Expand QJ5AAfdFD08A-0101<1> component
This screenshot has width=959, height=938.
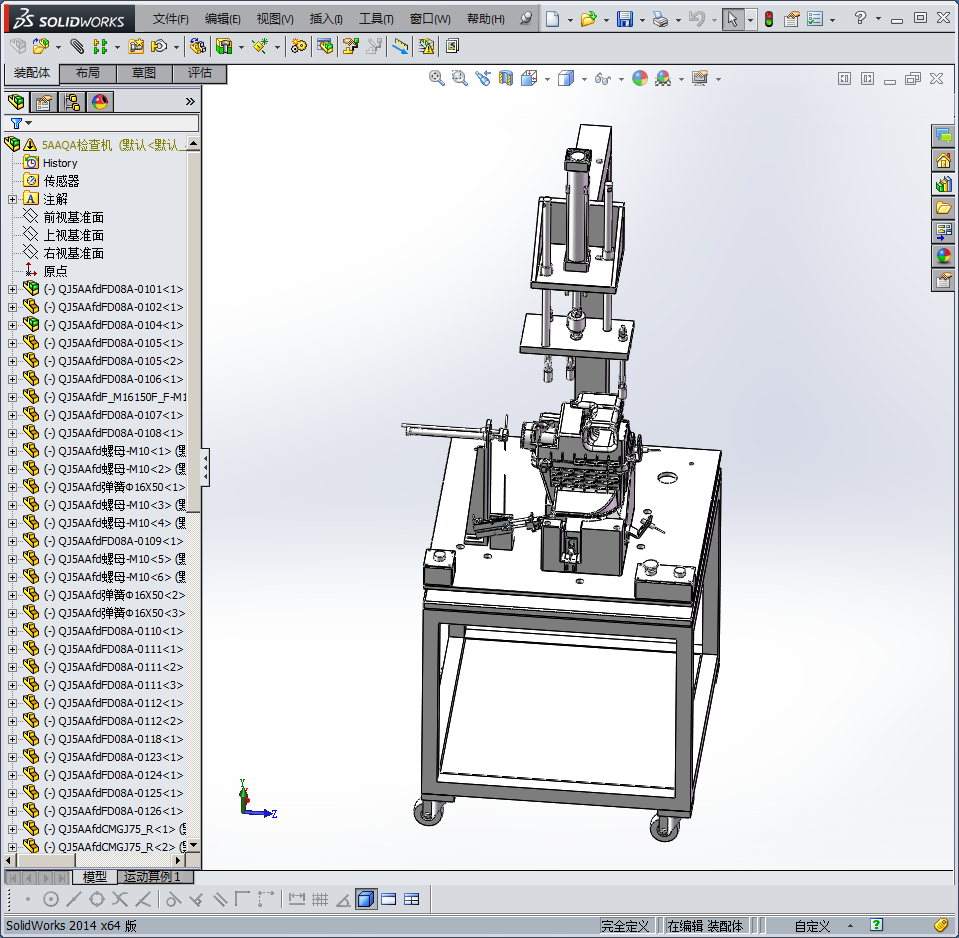coord(12,289)
